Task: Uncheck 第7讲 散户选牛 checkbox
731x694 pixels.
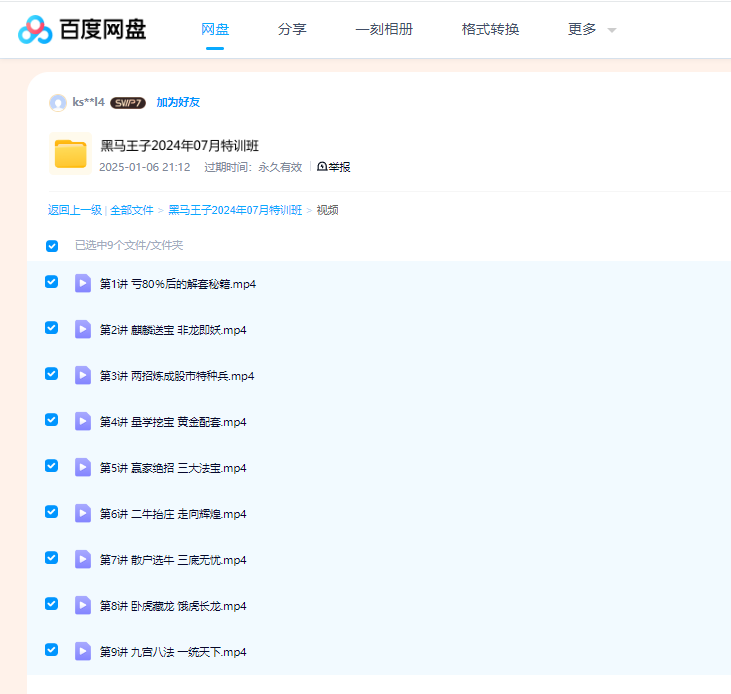Action: point(51,557)
